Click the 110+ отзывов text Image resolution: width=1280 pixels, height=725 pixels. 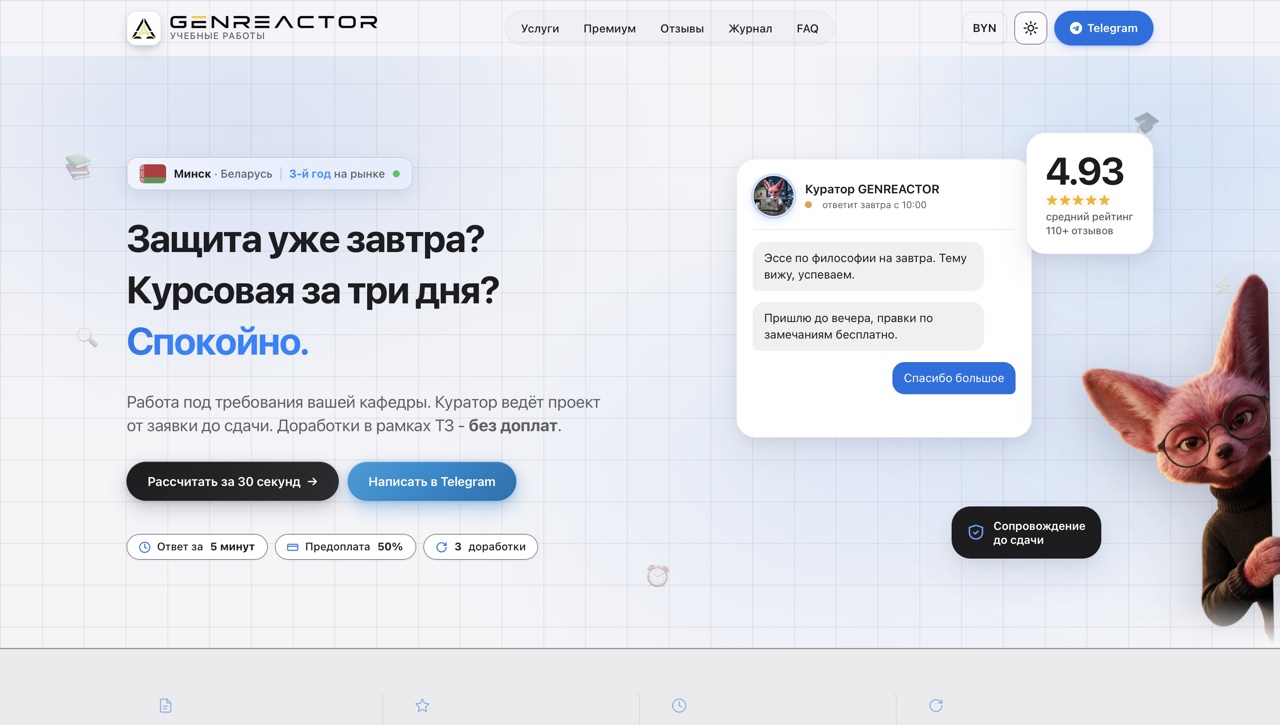pos(1080,231)
